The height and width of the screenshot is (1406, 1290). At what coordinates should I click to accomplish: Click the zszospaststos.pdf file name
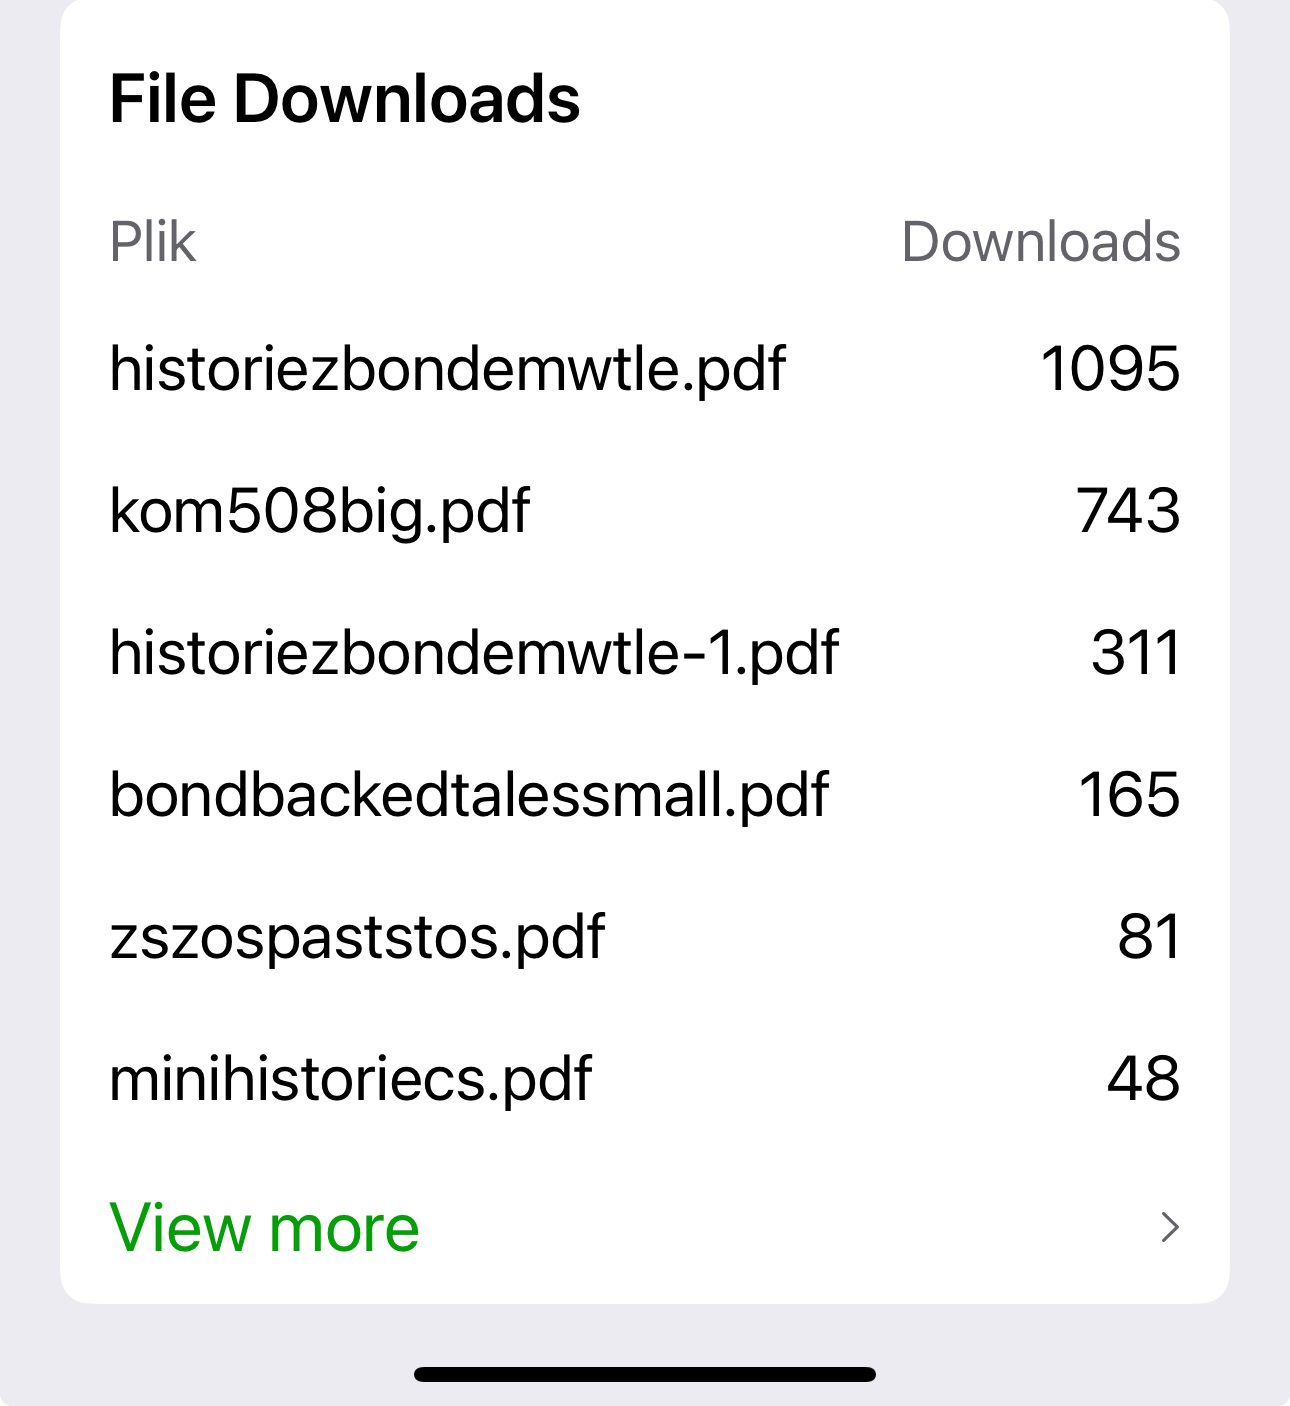tap(356, 937)
